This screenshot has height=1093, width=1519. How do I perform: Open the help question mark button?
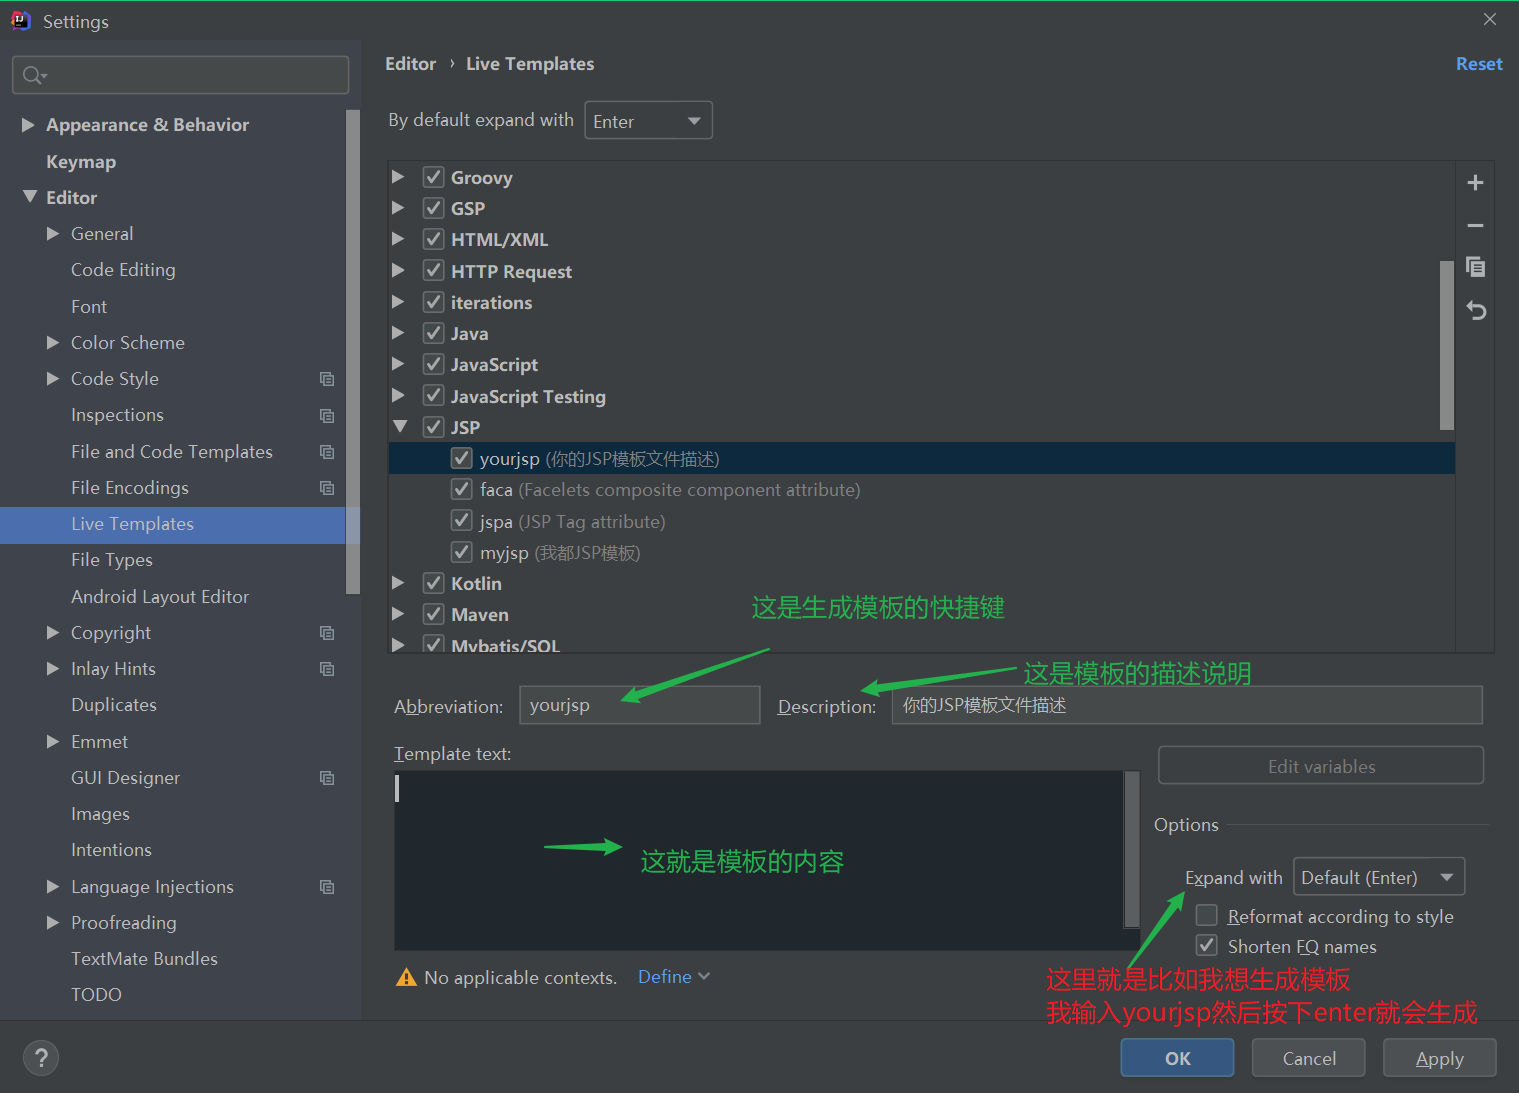[41, 1058]
